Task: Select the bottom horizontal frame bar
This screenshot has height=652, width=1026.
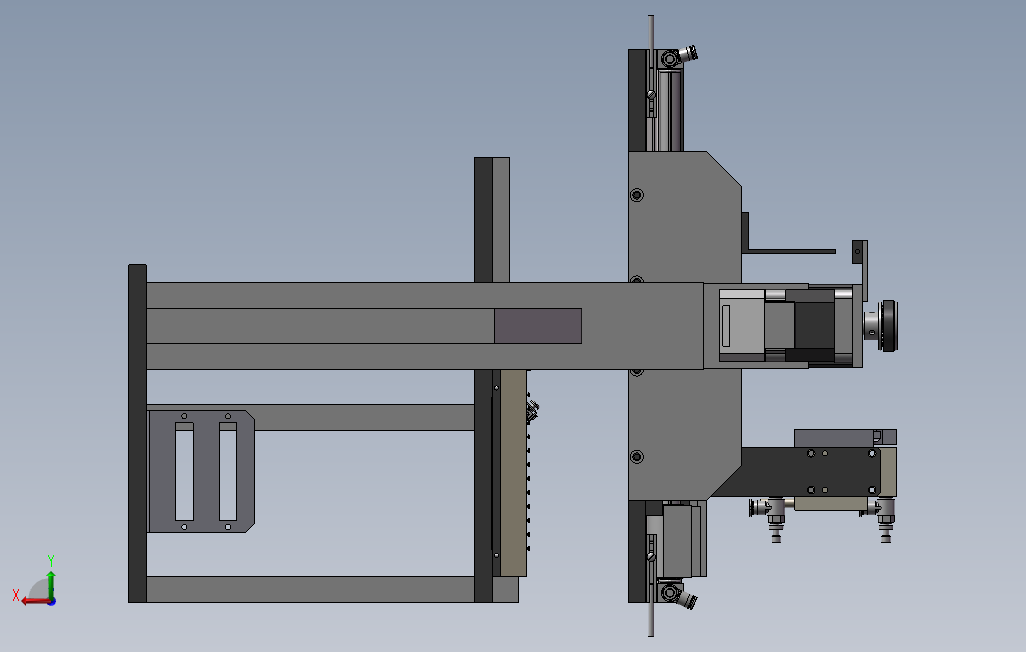Action: (310, 589)
